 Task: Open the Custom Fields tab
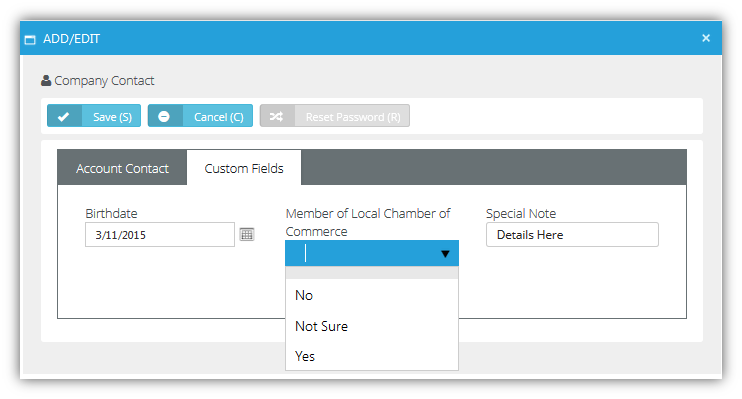click(244, 168)
